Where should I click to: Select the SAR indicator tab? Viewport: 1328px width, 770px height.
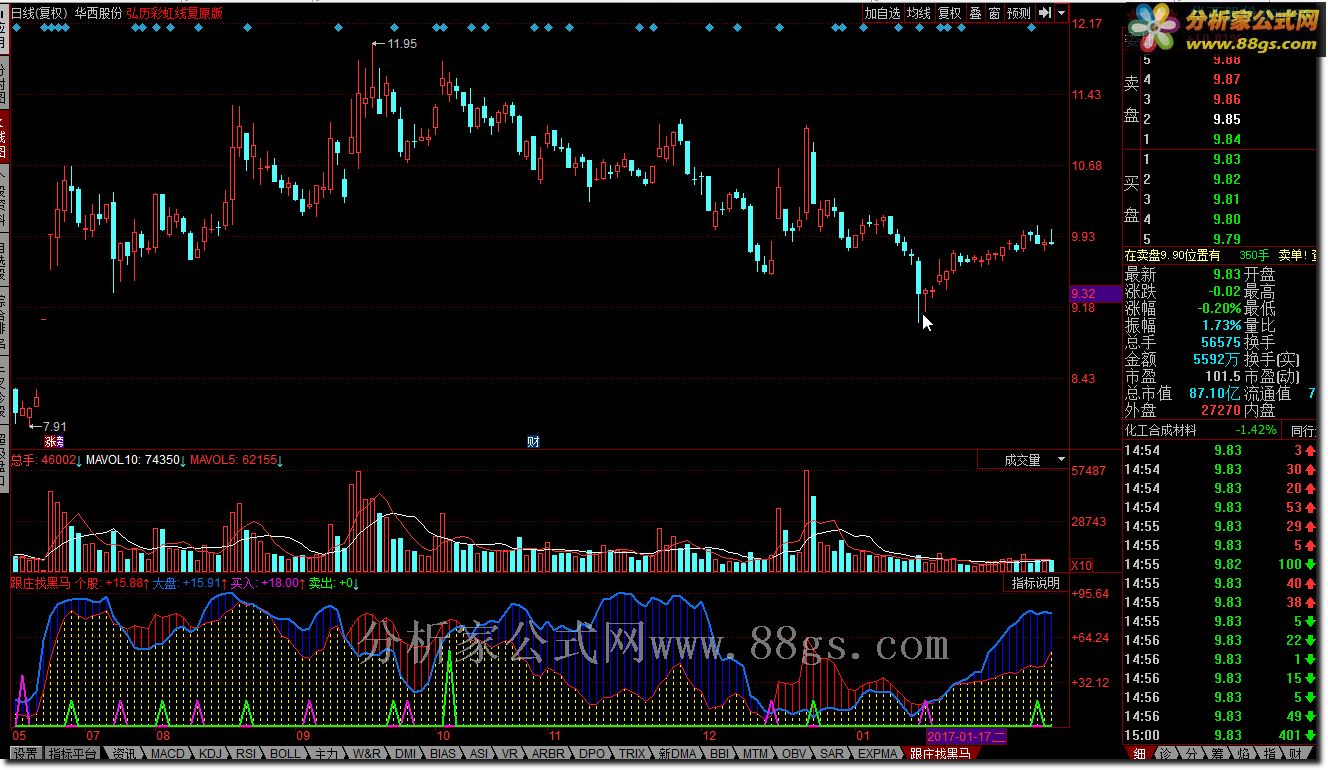pos(832,753)
